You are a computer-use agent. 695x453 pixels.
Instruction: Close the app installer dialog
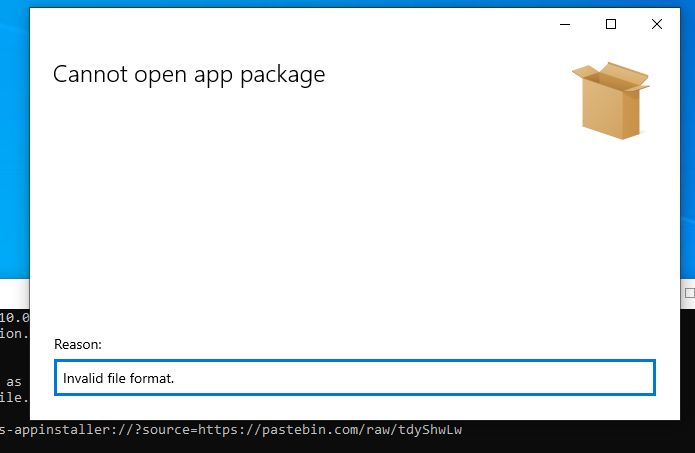tap(657, 24)
